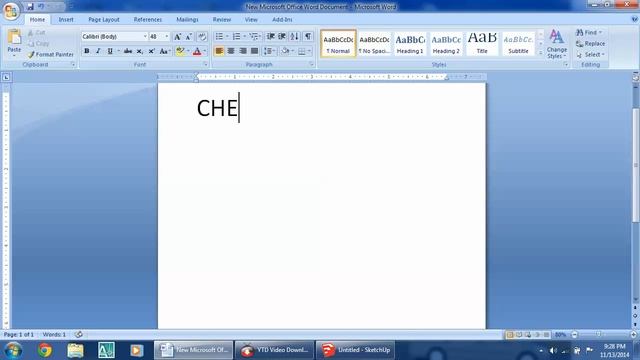
Task: Expand underline style dropdown arrow
Action: coord(118,51)
